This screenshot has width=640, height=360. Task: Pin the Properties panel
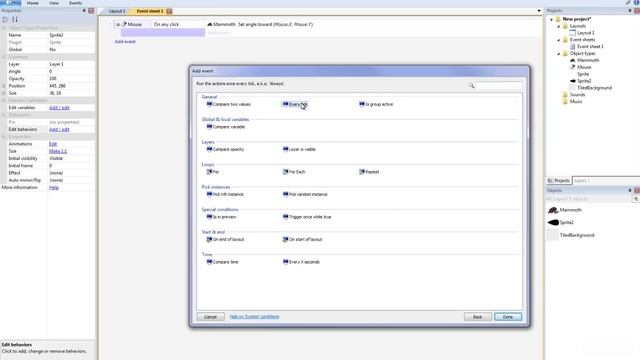tap(84, 11)
